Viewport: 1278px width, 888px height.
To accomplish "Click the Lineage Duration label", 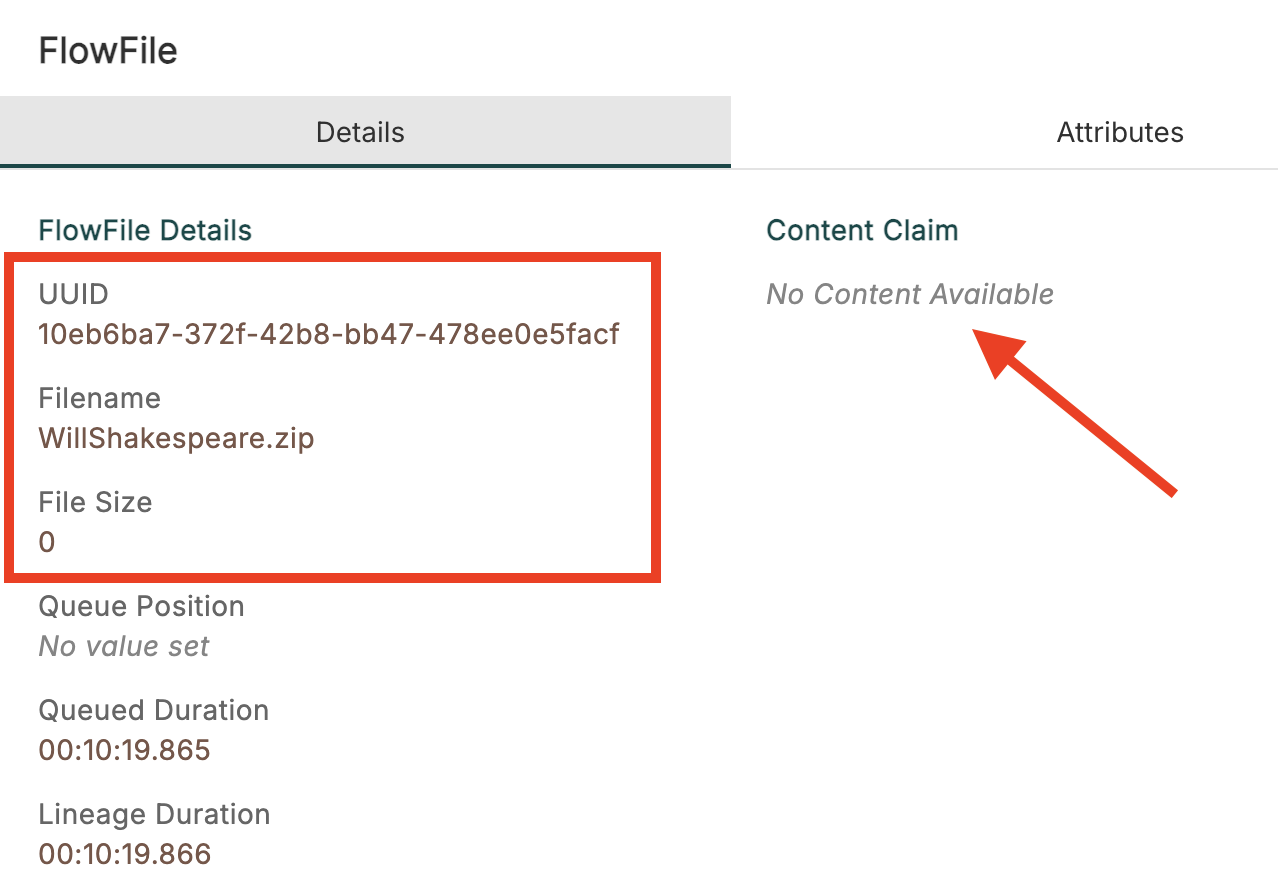I will [x=154, y=814].
